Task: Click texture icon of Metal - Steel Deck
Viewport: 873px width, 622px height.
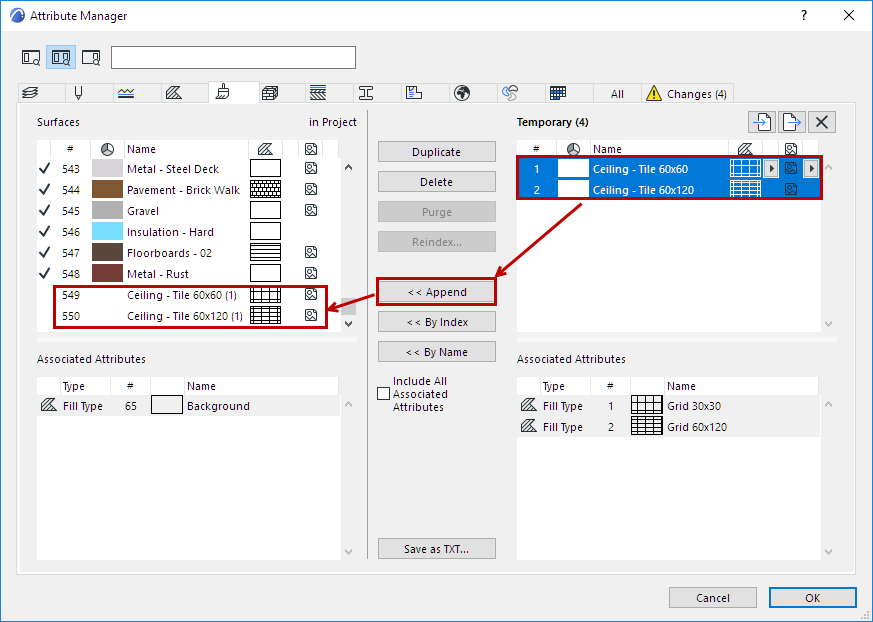Action: tap(311, 168)
